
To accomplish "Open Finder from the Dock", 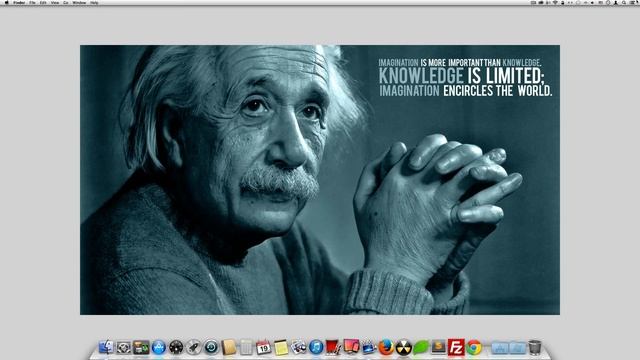I will (107, 347).
